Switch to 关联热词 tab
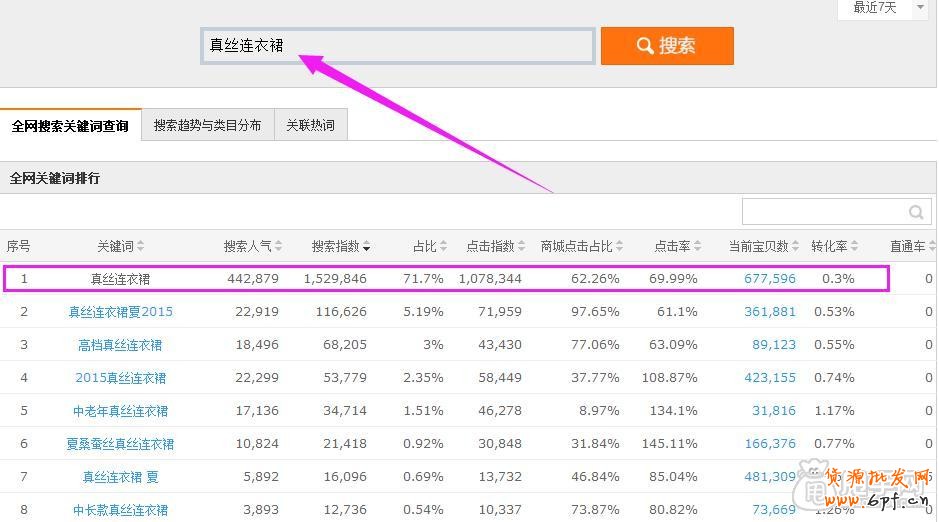Viewport: 939px width, 522px height. (x=310, y=125)
